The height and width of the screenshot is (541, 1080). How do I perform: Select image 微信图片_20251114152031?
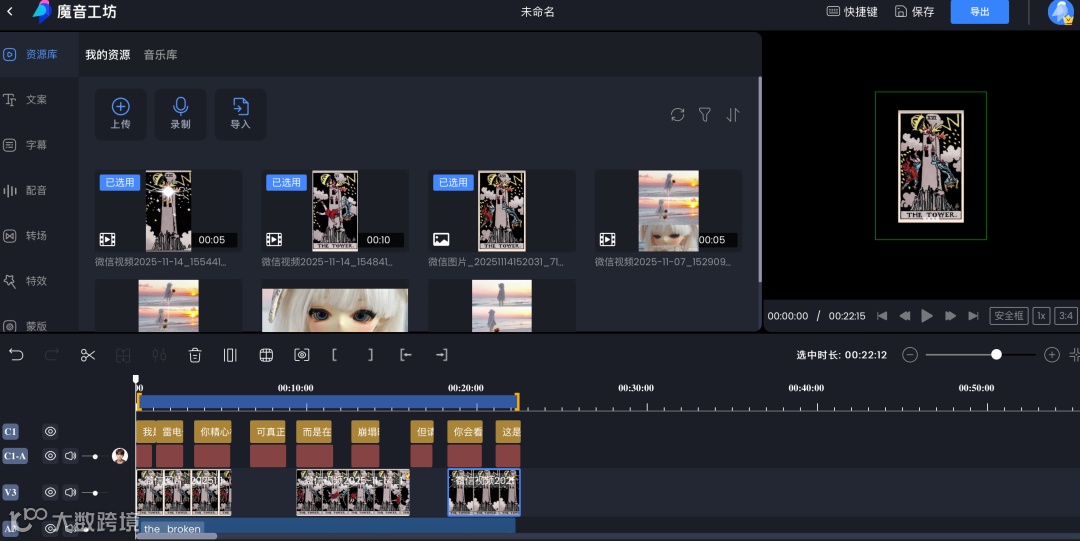(501, 211)
